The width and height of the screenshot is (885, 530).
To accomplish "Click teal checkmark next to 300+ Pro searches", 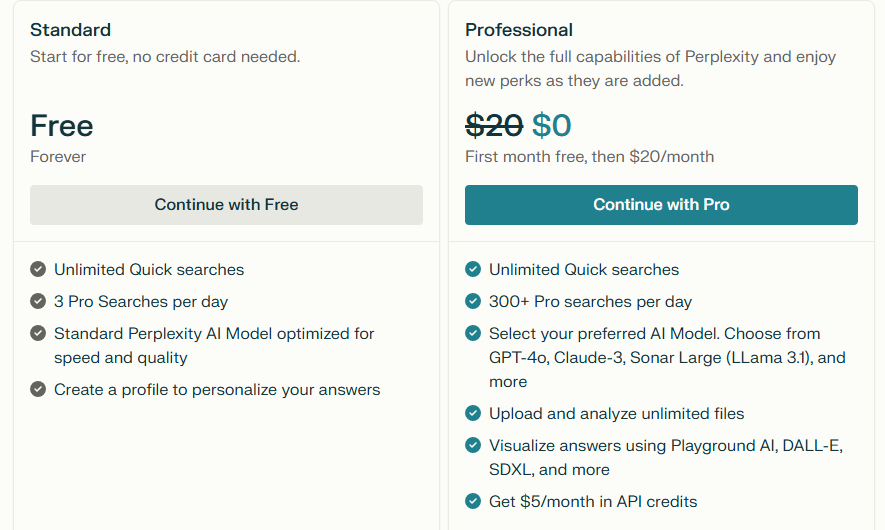I will (x=473, y=301).
